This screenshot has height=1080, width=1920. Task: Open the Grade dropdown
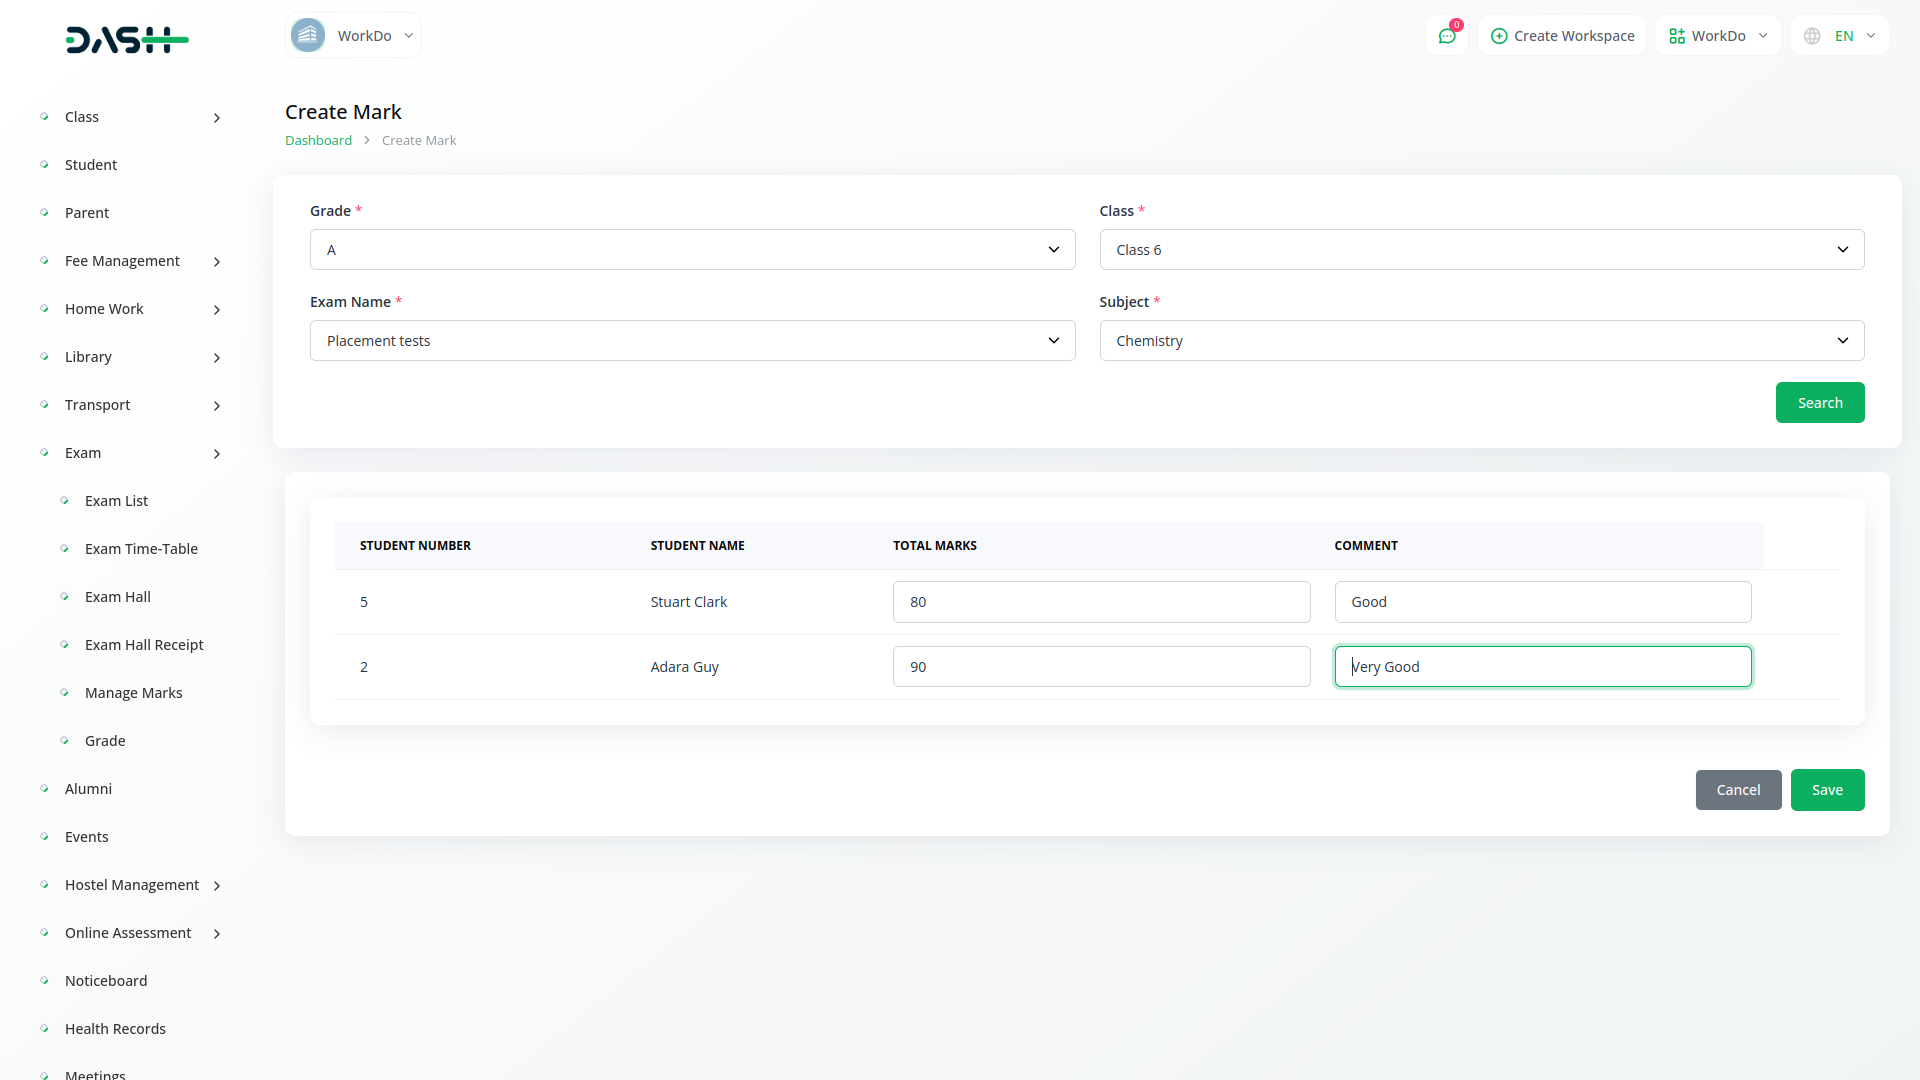(x=692, y=250)
